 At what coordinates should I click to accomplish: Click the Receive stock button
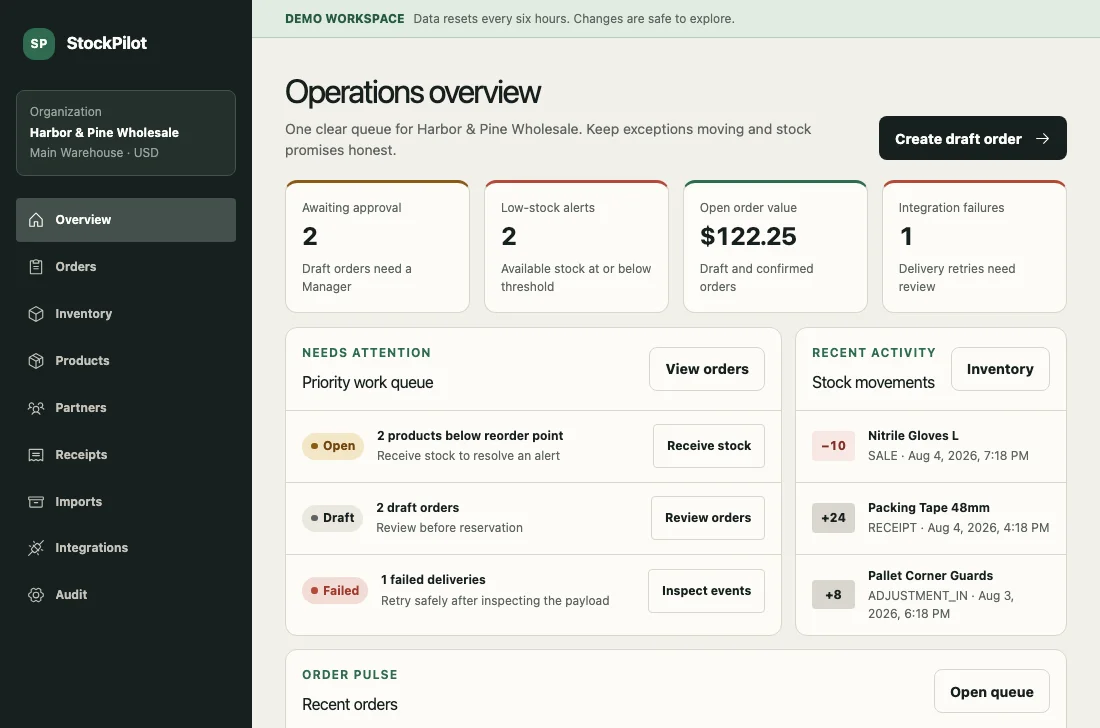(x=709, y=446)
